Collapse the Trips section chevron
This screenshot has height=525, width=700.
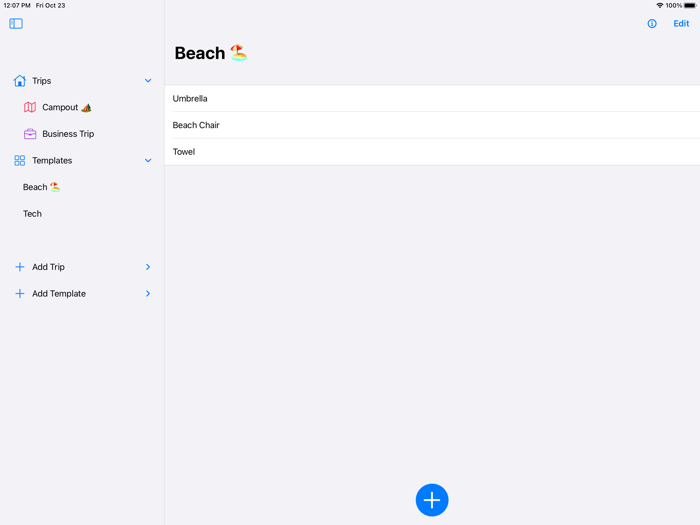click(x=148, y=81)
